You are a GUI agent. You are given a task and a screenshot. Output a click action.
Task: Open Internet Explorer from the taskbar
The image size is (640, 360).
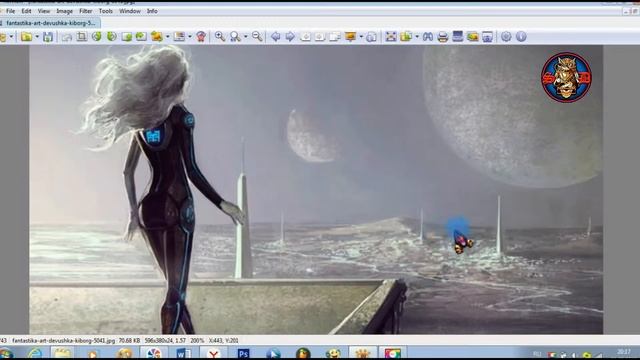35,353
